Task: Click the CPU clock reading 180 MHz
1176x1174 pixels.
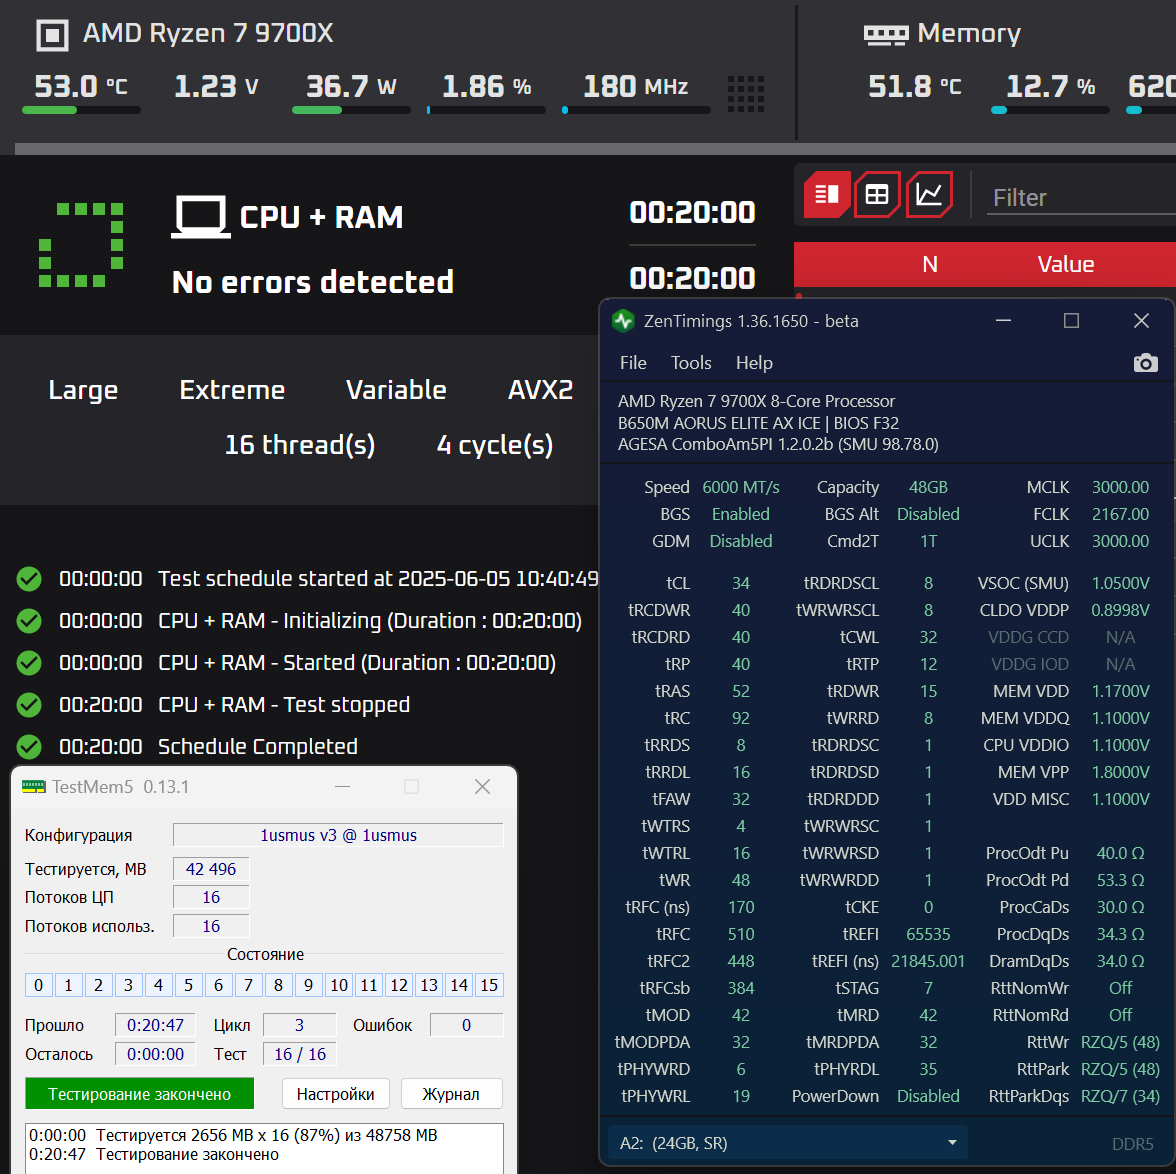Action: (x=636, y=86)
